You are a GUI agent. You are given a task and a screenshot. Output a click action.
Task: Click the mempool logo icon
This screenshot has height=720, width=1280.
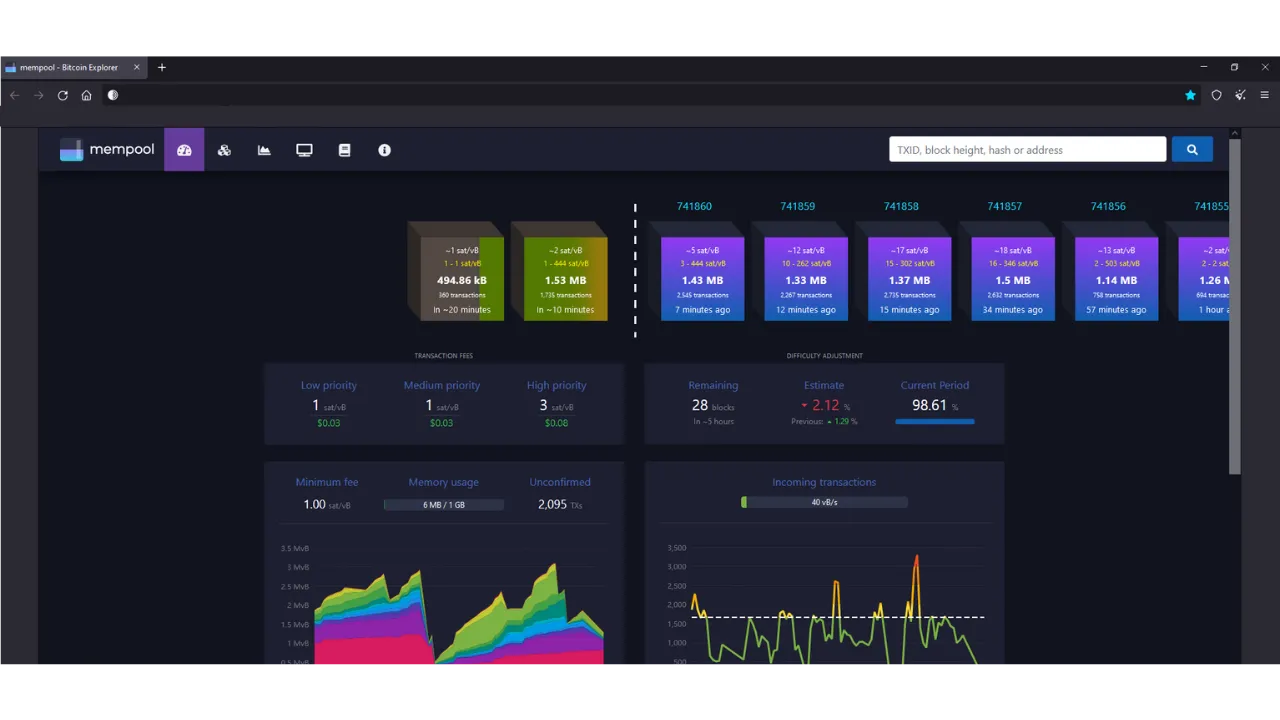click(71, 149)
